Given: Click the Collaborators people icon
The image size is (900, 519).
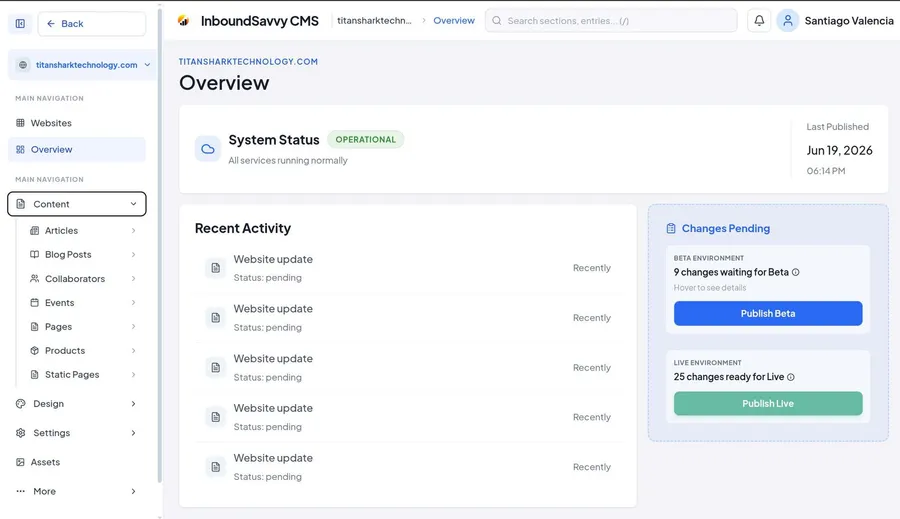Looking at the screenshot, I should point(34,278).
